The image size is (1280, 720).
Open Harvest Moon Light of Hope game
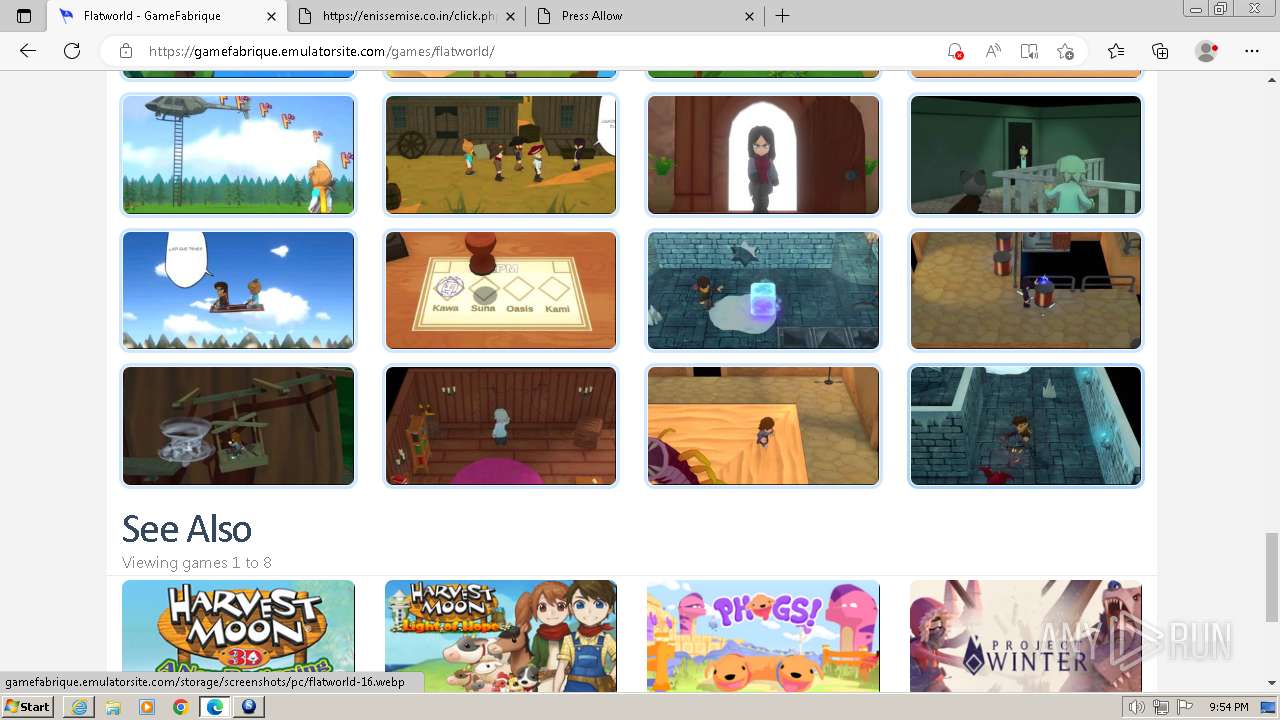[x=501, y=635]
